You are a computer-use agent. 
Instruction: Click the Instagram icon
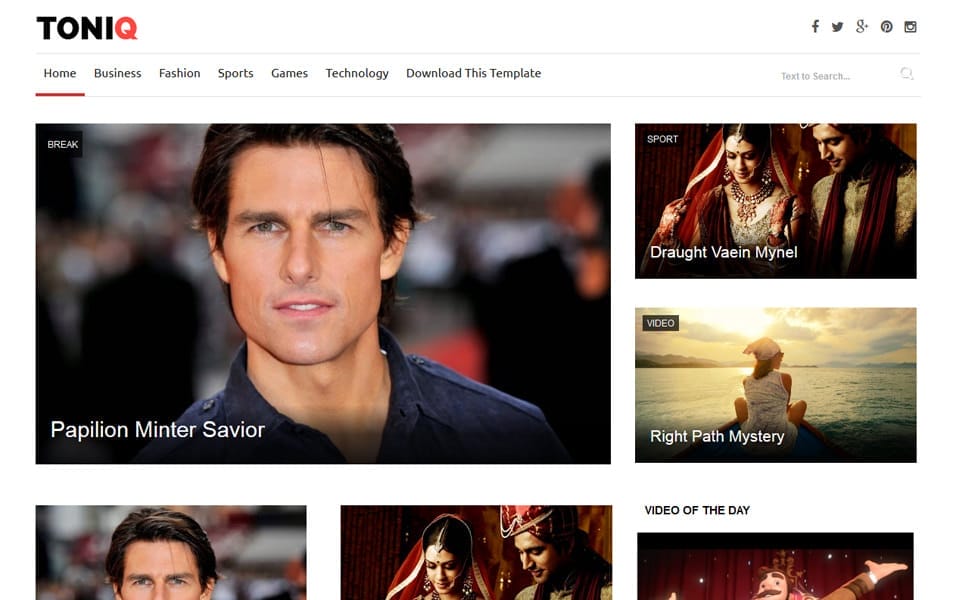910,27
